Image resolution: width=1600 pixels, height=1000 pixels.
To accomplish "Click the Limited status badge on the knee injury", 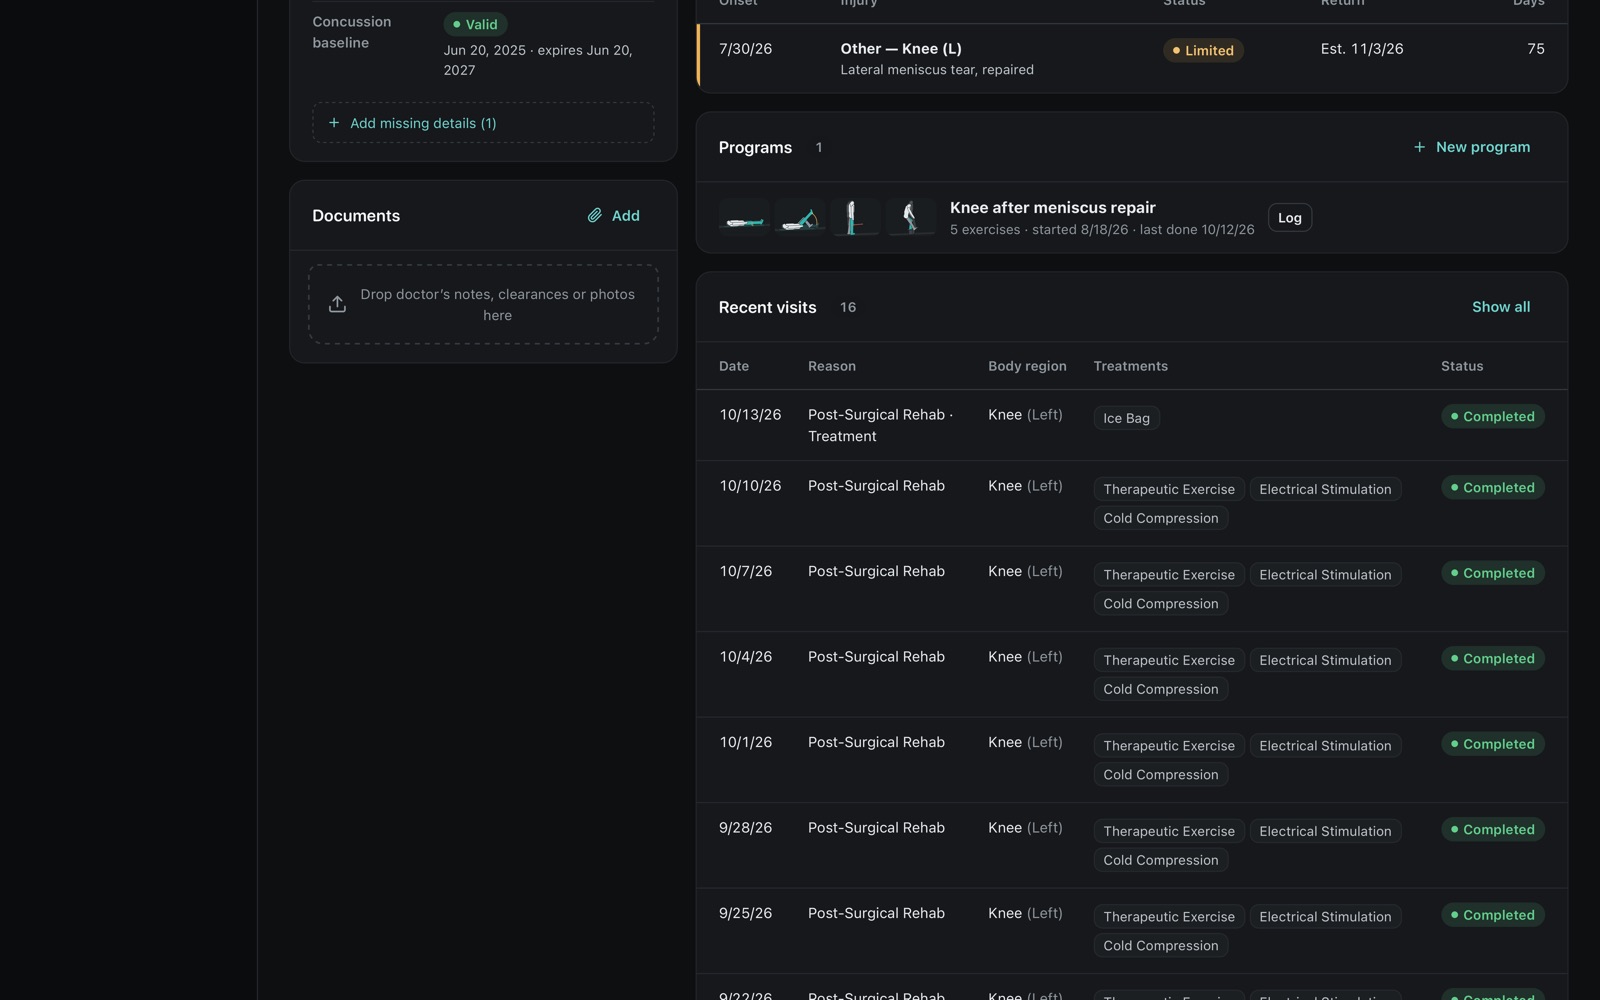I will [x=1203, y=51].
